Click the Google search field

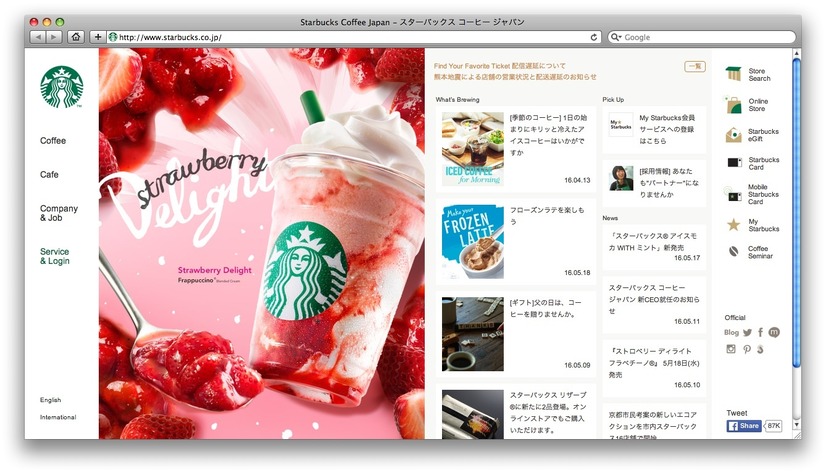point(701,37)
